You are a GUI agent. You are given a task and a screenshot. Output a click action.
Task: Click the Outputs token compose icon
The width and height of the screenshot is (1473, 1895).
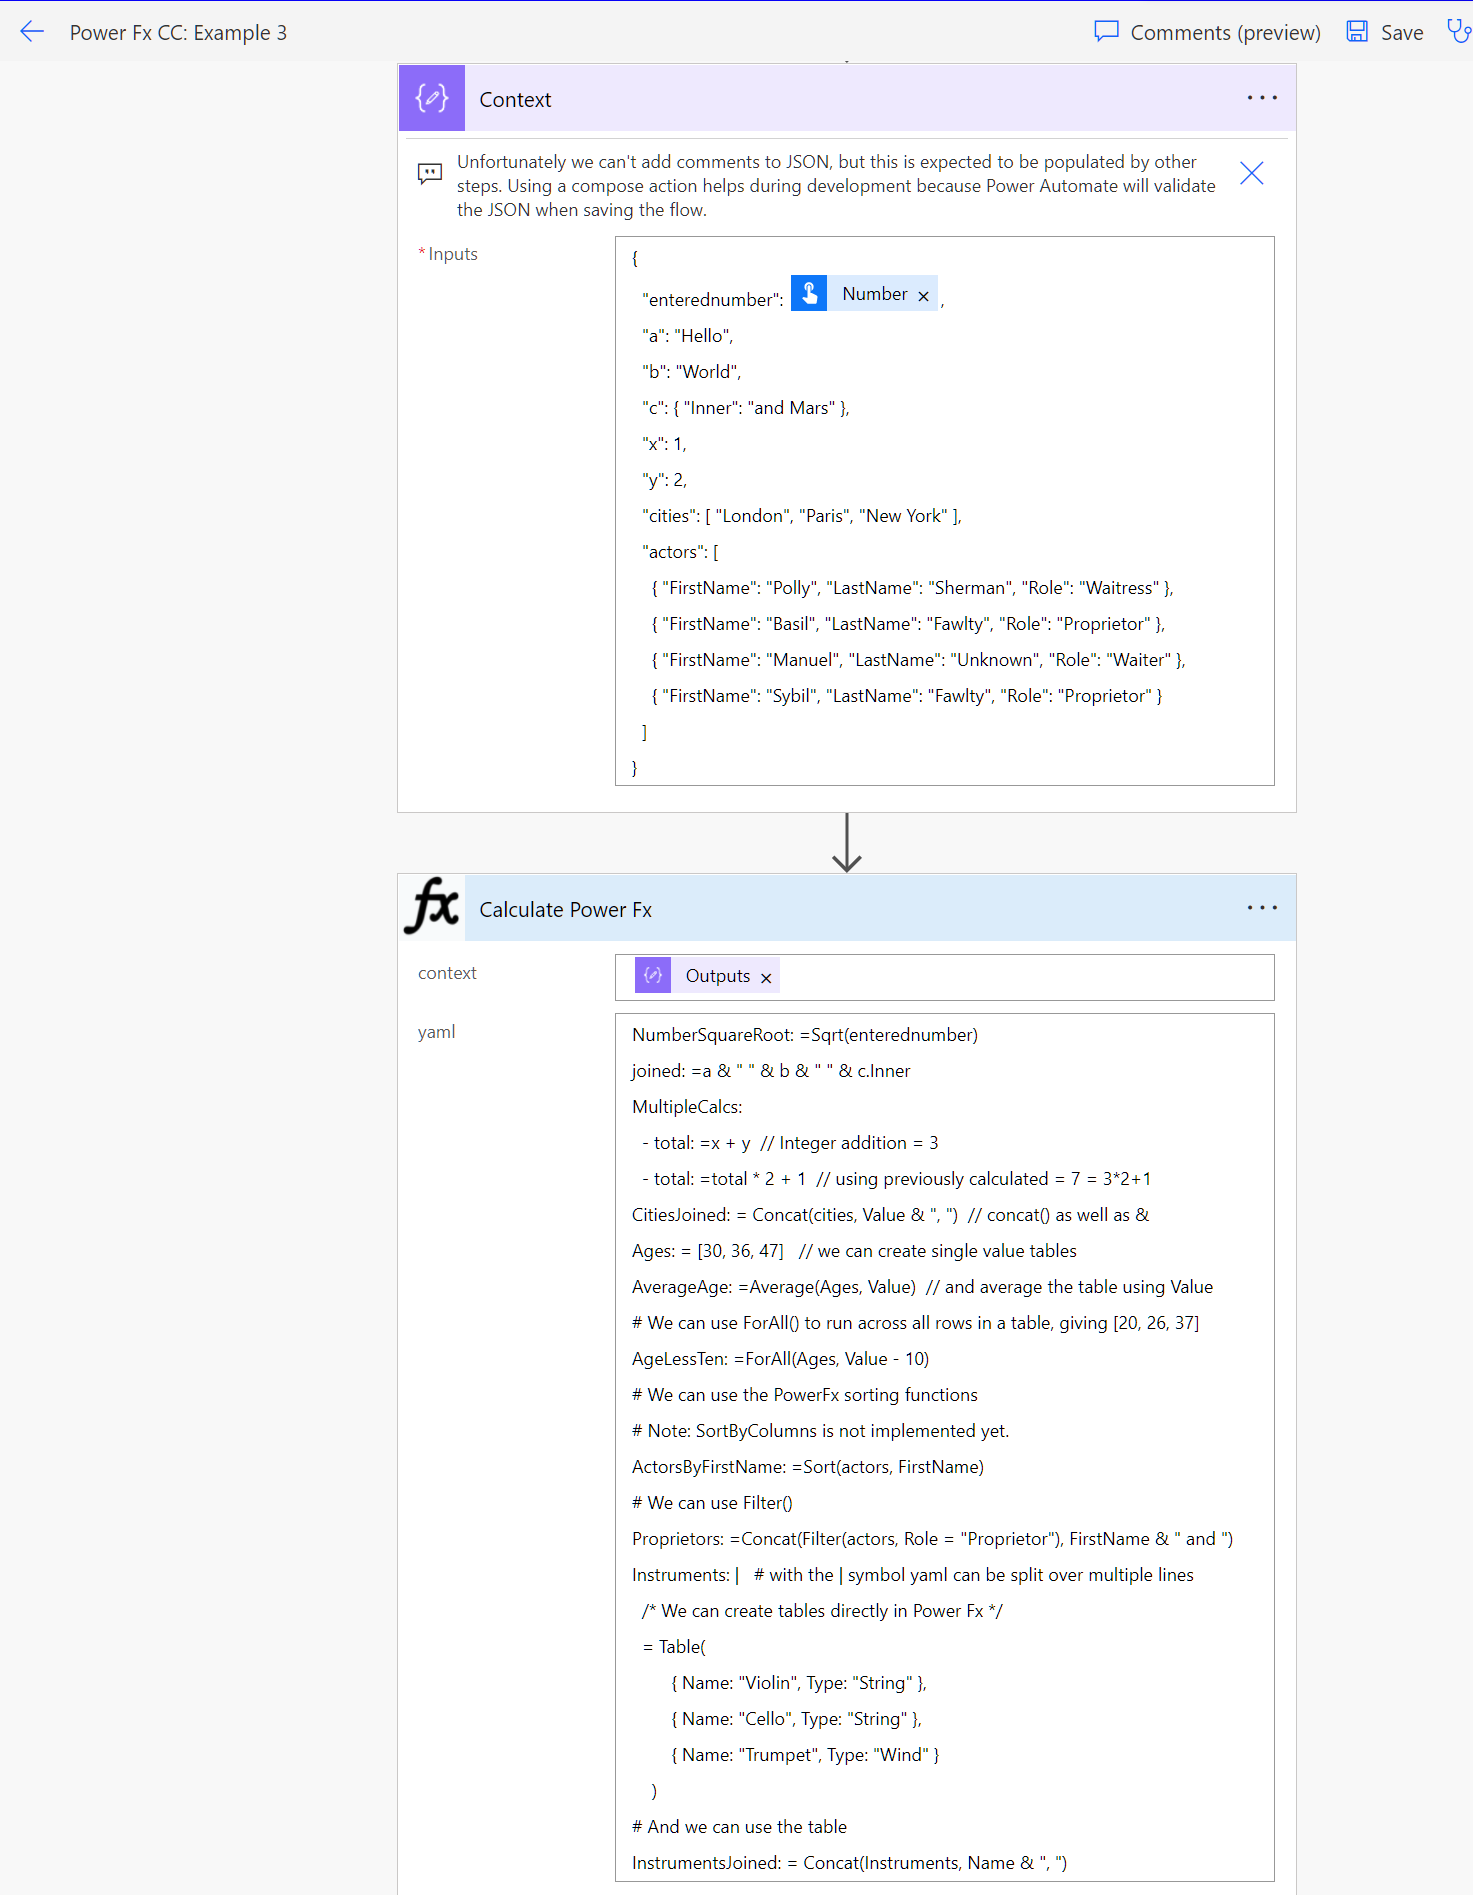click(653, 975)
